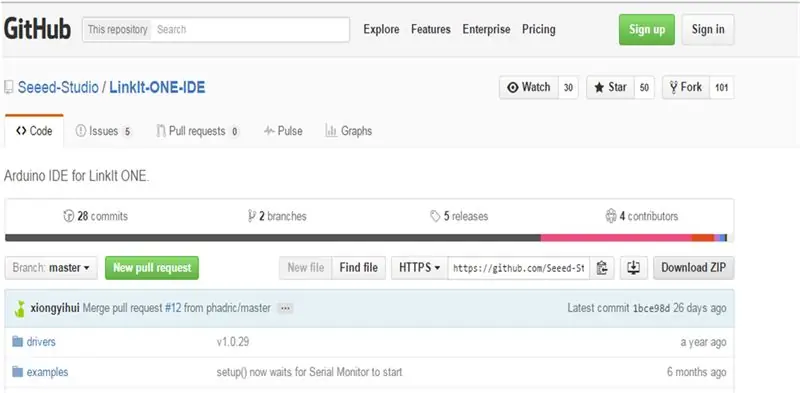Click the Features menu link
This screenshot has height=393, width=800.
click(431, 30)
